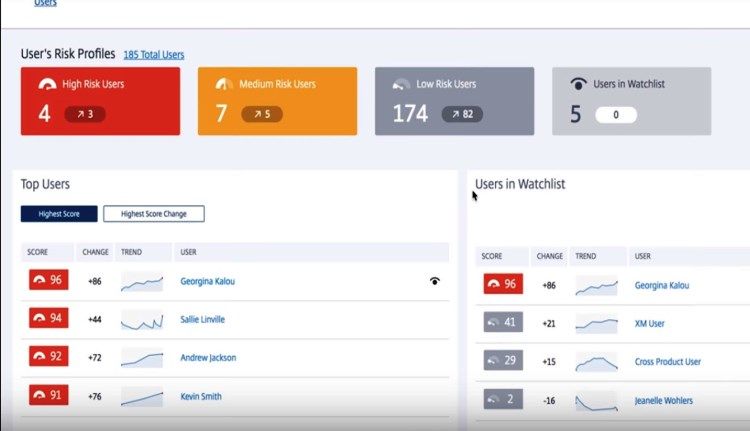750x431 pixels.
Task: Click trend sparkline for Kevin Smith
Action: [x=142, y=397]
